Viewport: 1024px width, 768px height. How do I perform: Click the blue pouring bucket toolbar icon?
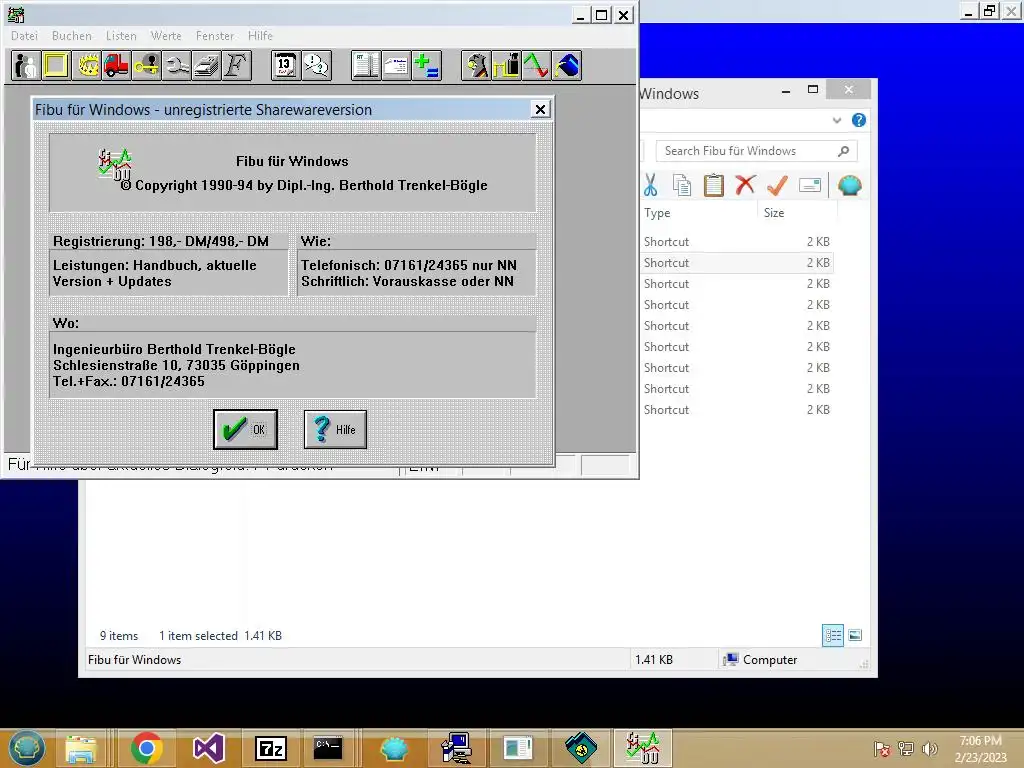566,65
